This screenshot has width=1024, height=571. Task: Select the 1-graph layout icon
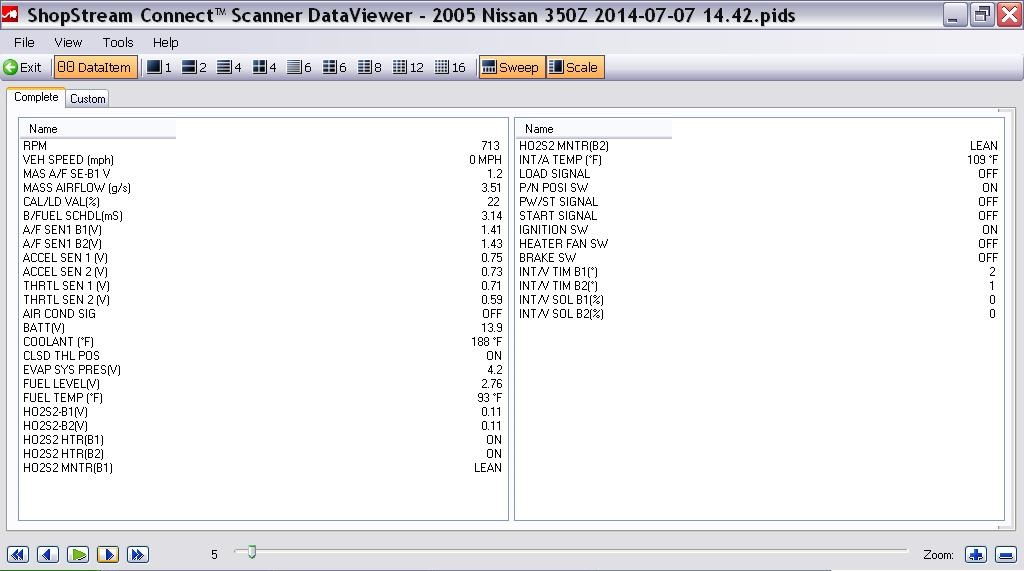pos(159,67)
